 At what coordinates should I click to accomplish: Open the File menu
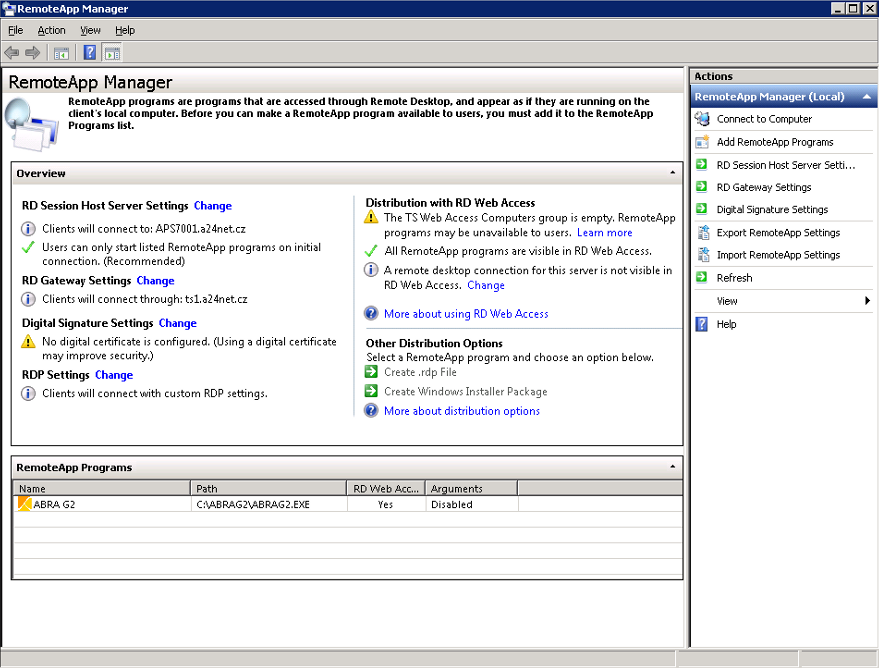[16, 31]
